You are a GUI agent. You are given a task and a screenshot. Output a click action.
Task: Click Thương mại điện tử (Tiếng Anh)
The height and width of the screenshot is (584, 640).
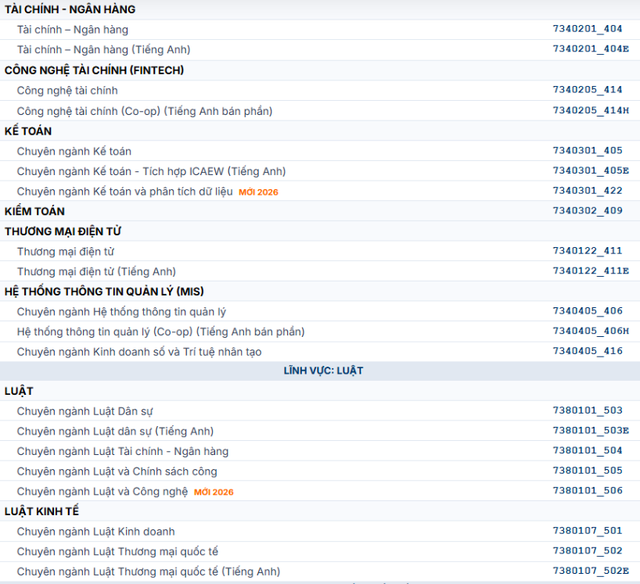[x=96, y=271]
